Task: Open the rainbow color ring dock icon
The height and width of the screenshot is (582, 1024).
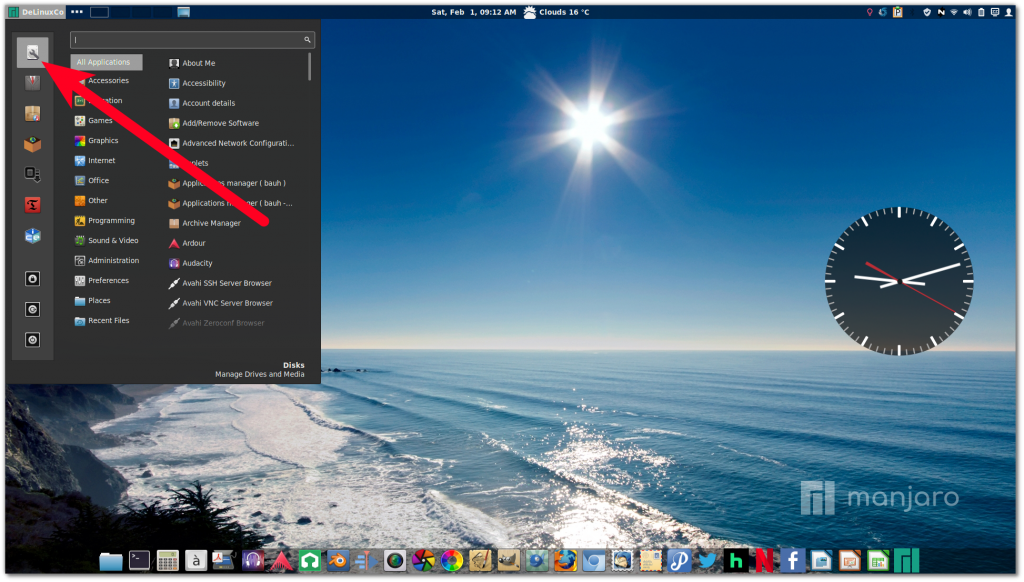Action: tap(452, 560)
